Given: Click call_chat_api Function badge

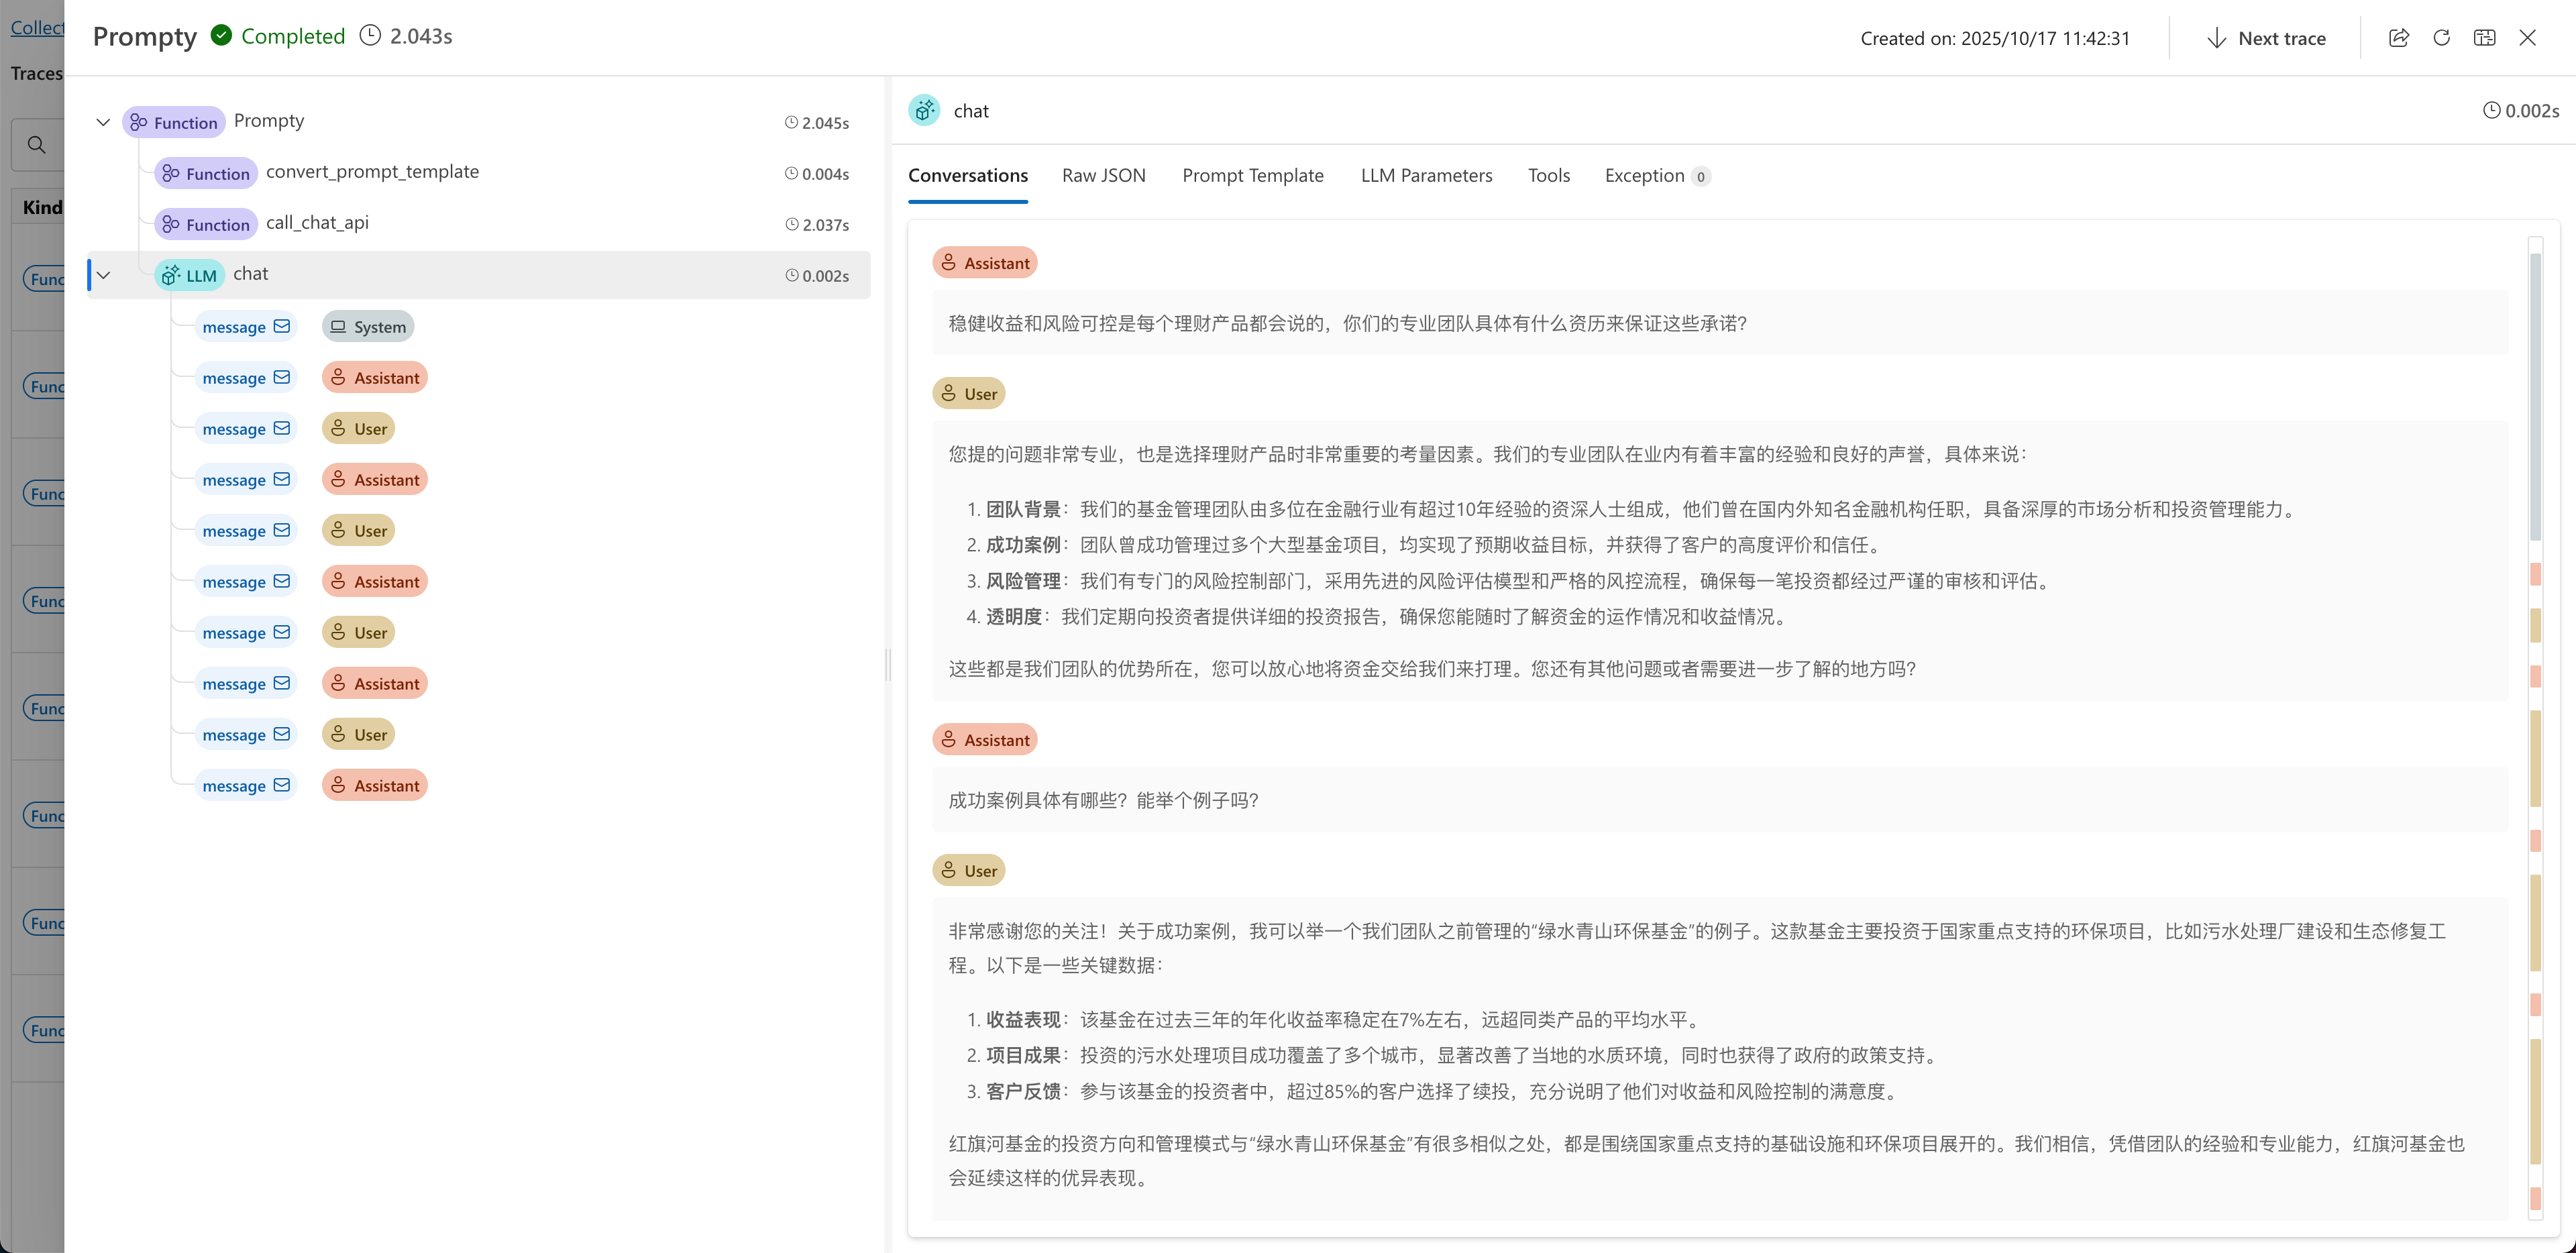Looking at the screenshot, I should (x=206, y=224).
